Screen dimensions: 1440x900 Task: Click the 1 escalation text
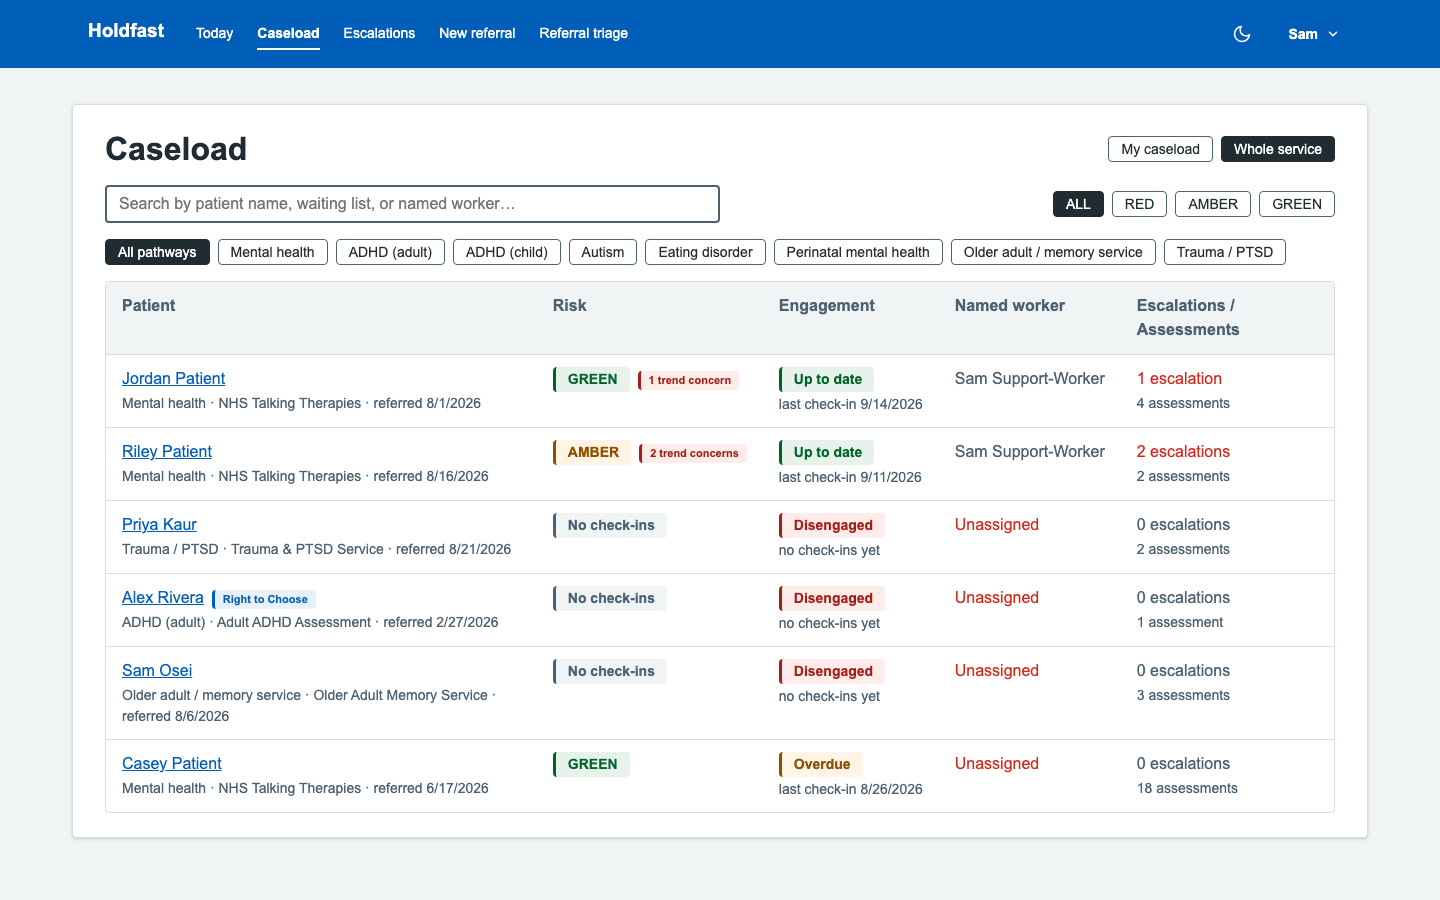pyautogui.click(x=1179, y=378)
